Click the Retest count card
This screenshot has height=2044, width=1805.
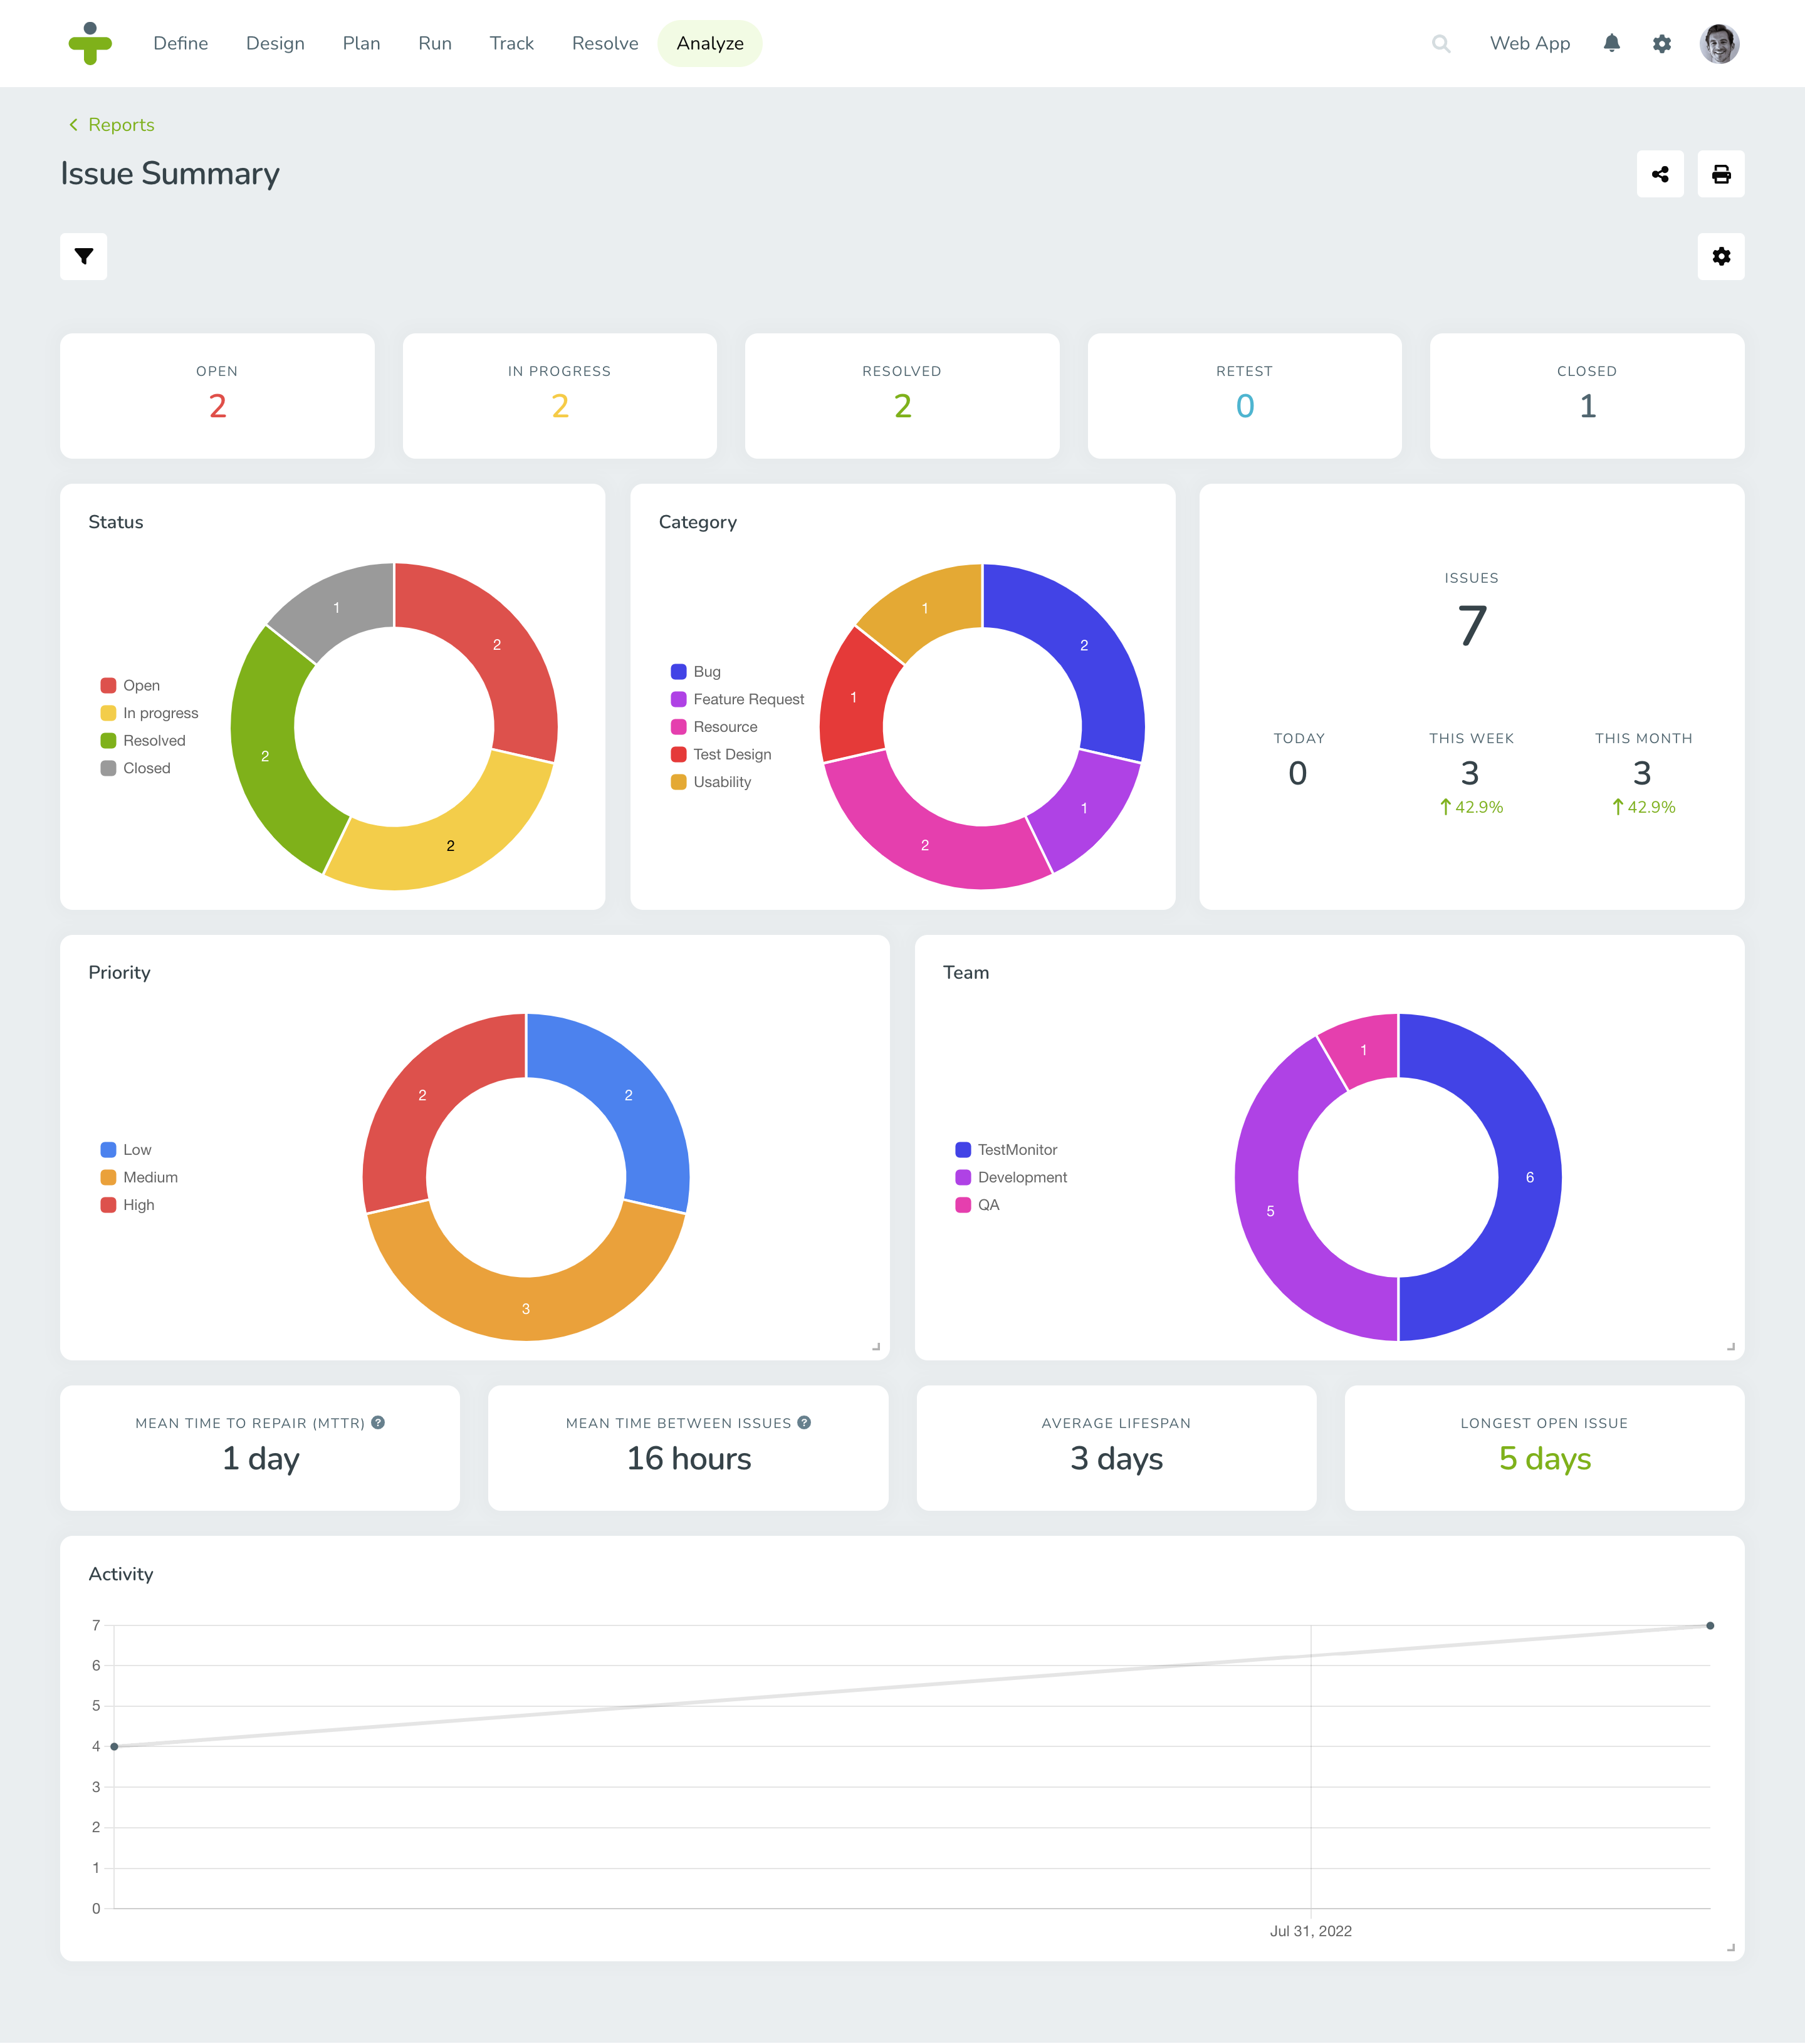(1245, 396)
